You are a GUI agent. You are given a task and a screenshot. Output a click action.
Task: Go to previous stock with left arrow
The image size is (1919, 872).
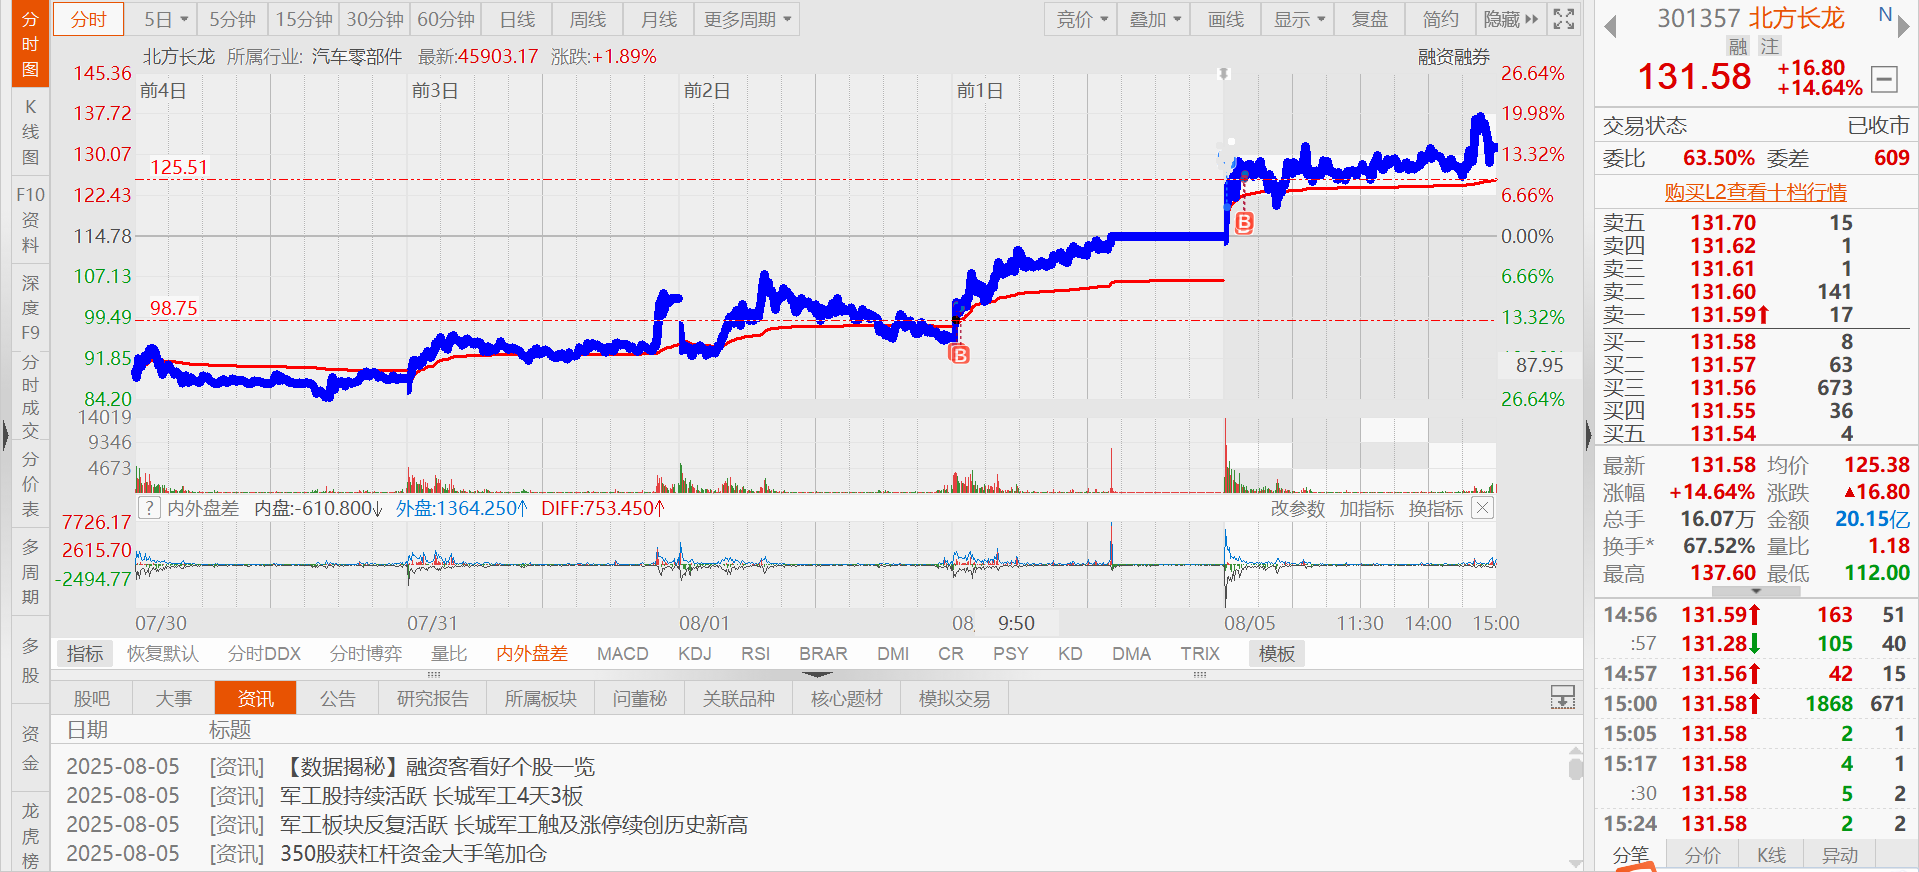(1610, 26)
